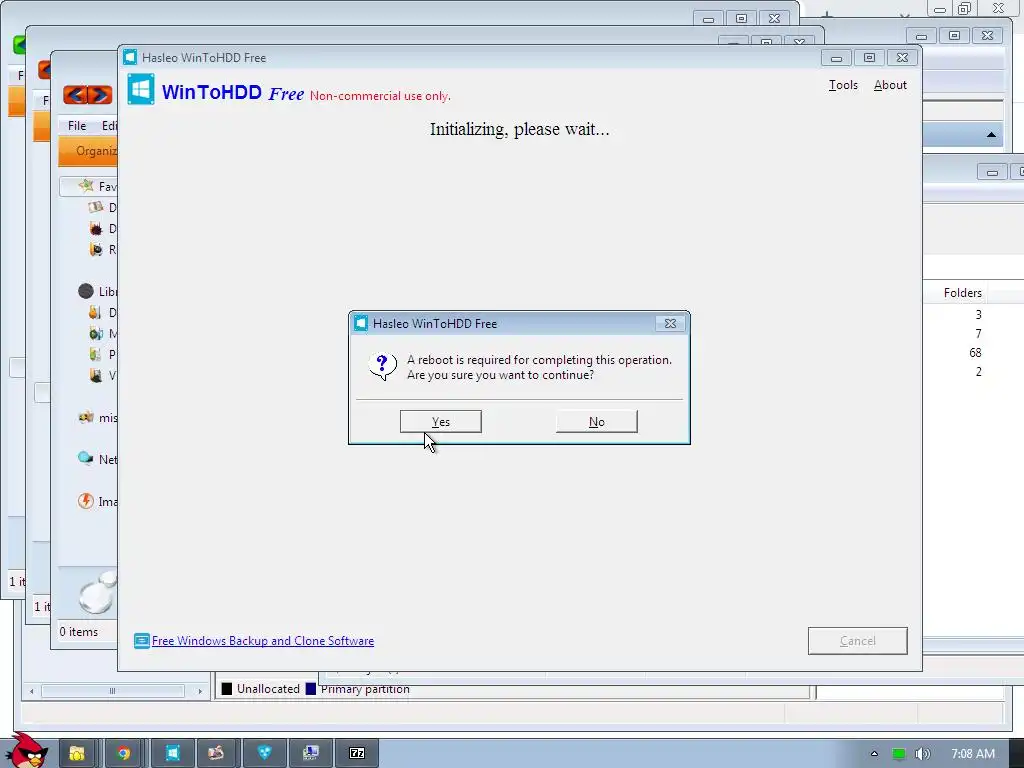Confirm reboot by clicking Yes
1024x768 pixels.
[x=441, y=422]
